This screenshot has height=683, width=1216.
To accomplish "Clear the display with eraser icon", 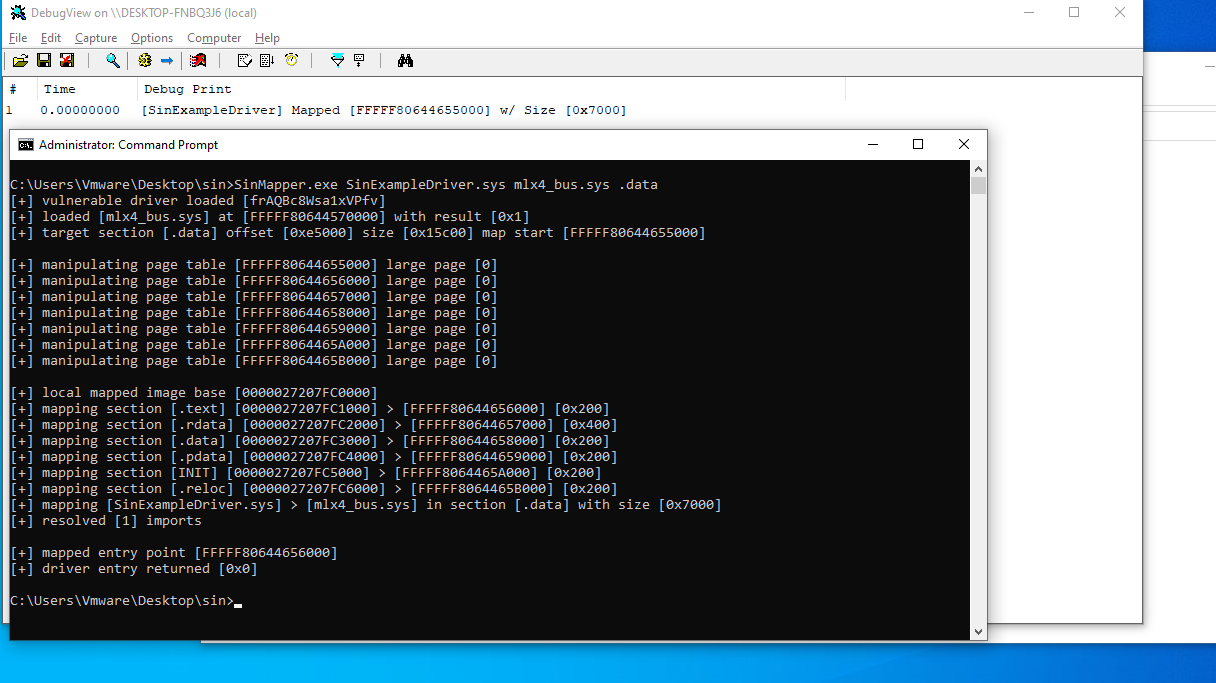I will pos(244,61).
